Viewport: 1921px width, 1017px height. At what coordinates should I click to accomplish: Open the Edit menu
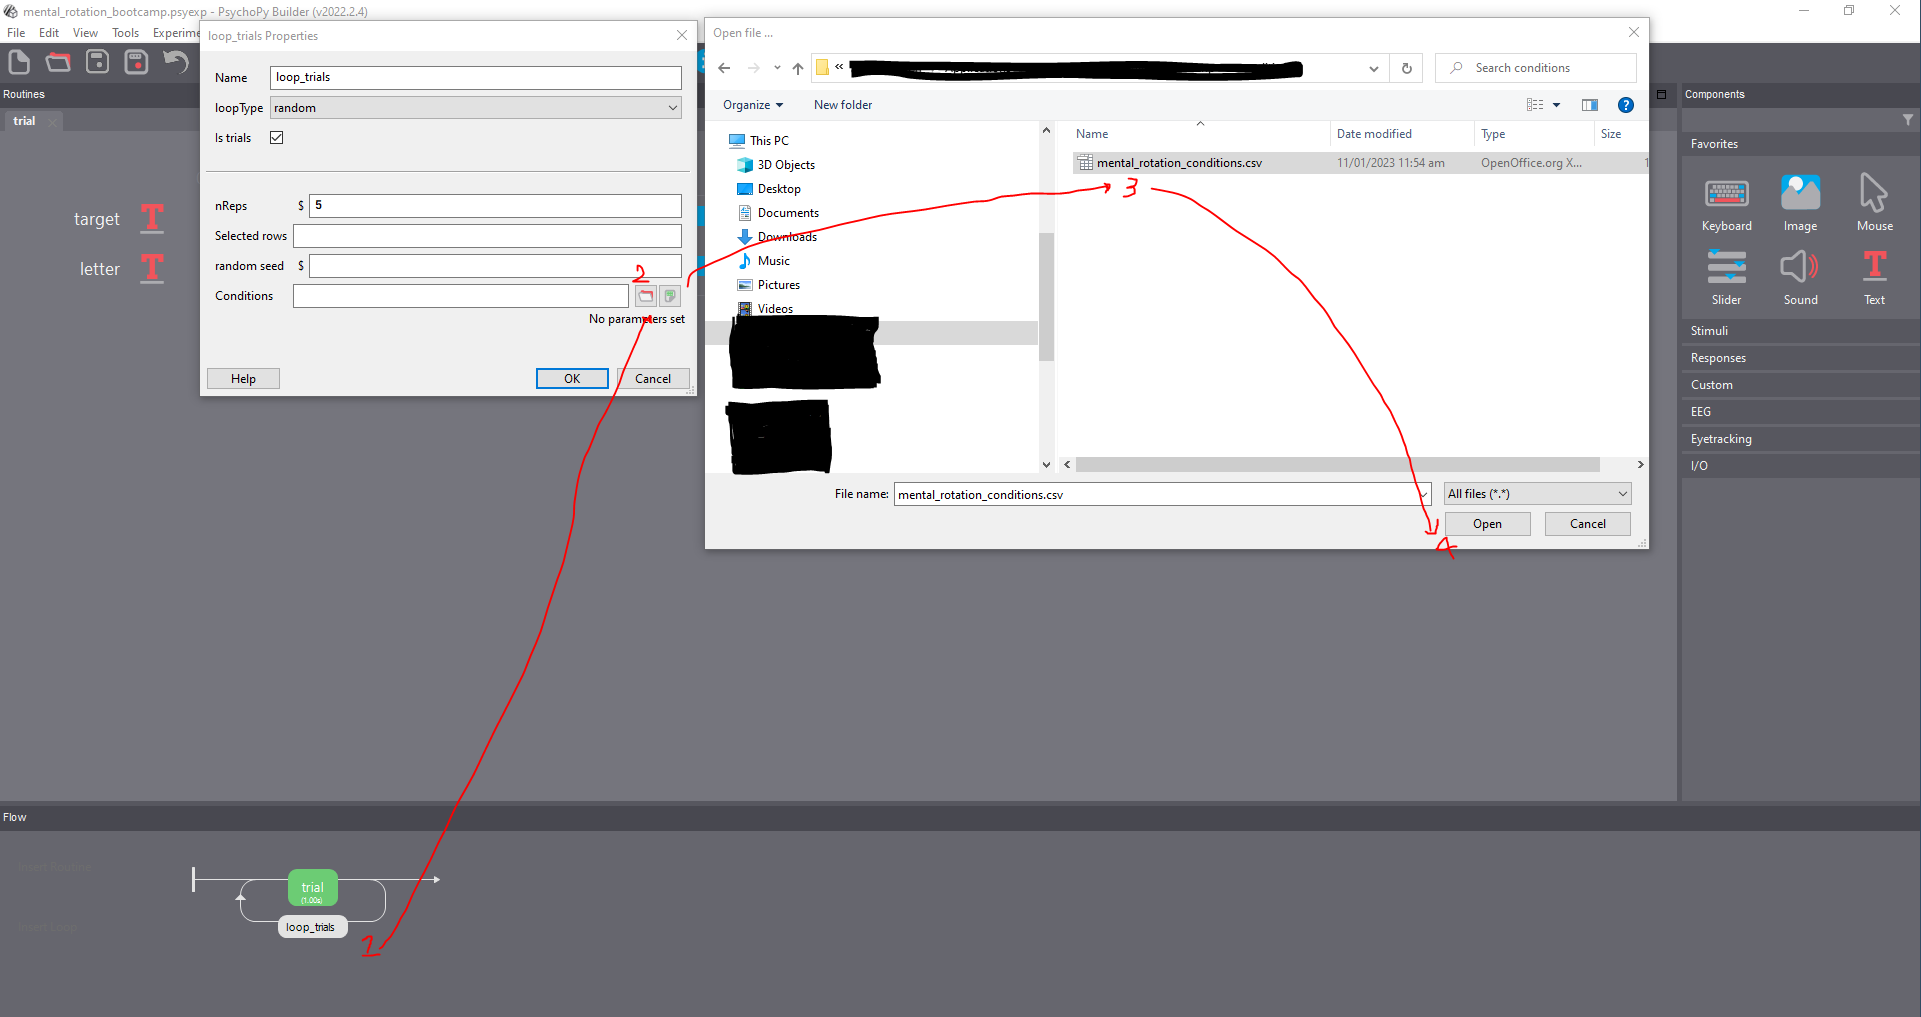49,33
